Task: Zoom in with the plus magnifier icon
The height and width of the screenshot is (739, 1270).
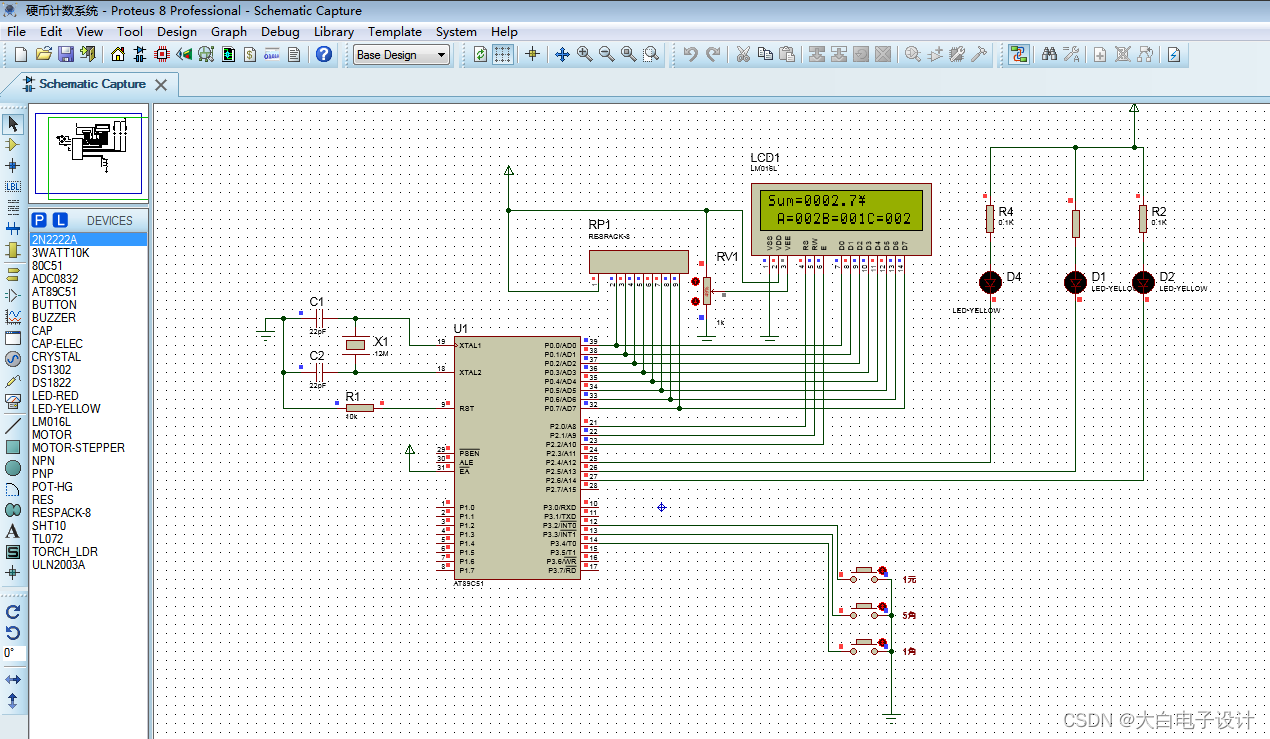Action: [x=584, y=54]
